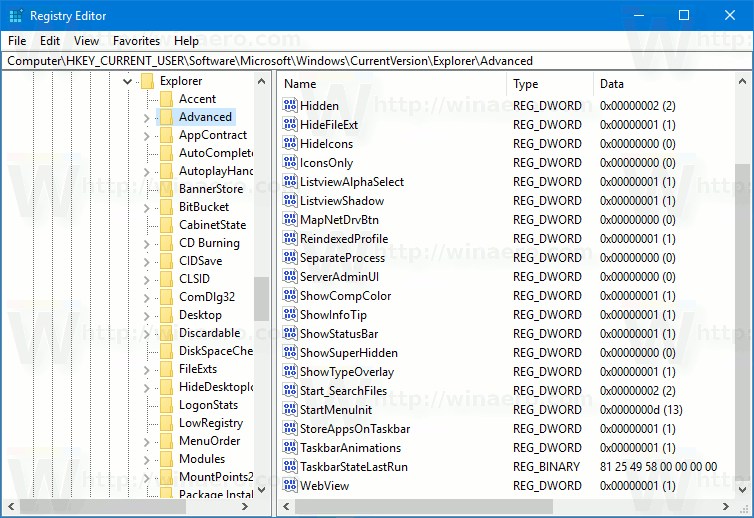Select the HideFileExt value icon
This screenshot has height=518, width=754.
click(x=290, y=125)
